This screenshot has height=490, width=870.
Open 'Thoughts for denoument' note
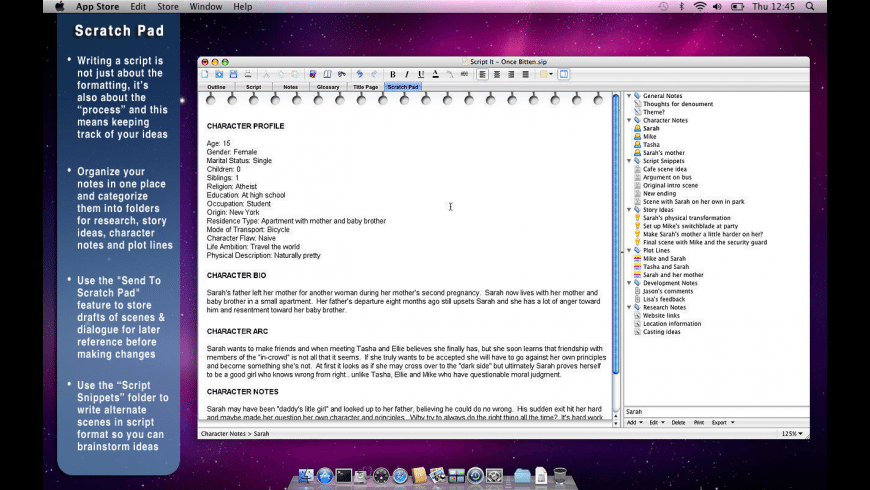pyautogui.click(x=677, y=104)
